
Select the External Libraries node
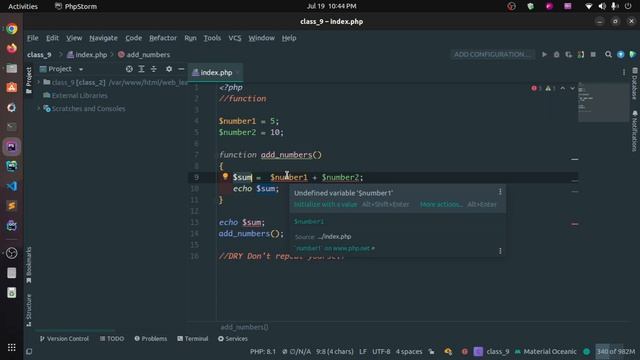point(76,96)
